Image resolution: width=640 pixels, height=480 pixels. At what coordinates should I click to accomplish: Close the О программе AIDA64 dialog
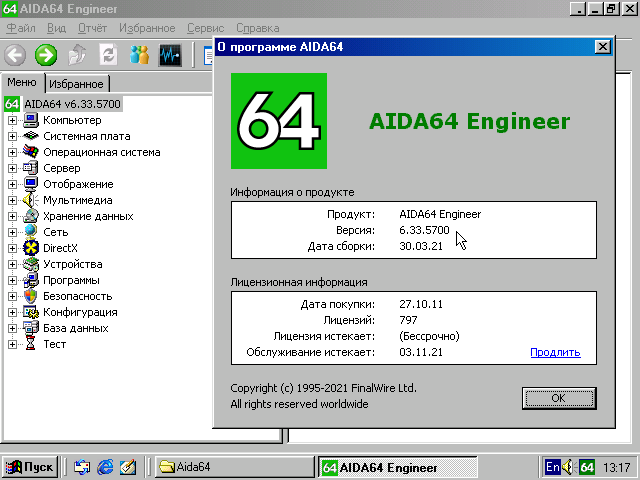[x=602, y=46]
